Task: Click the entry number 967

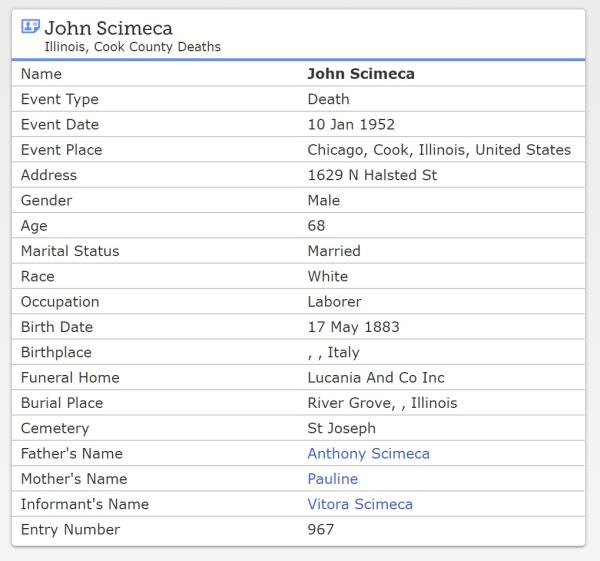Action: coord(321,529)
